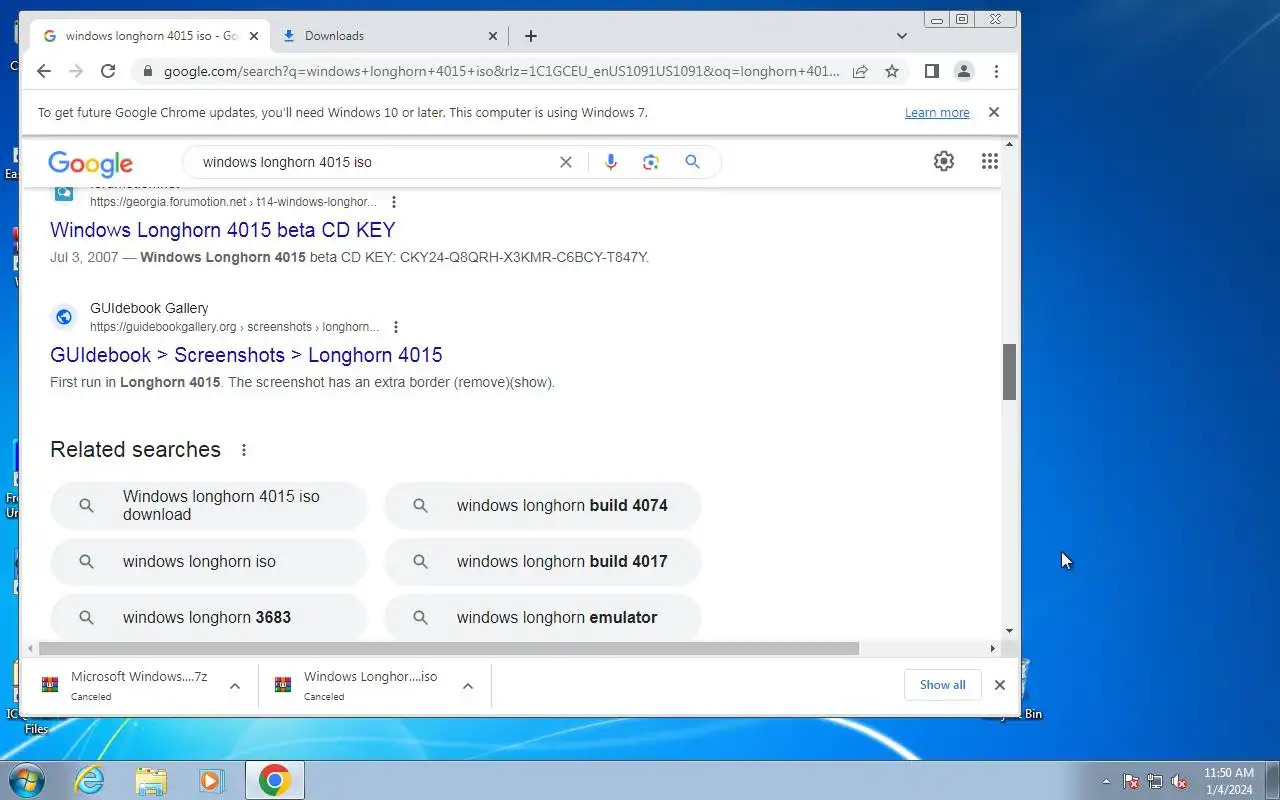The width and height of the screenshot is (1280, 800).
Task: Share this page from address bar
Action: (860, 71)
